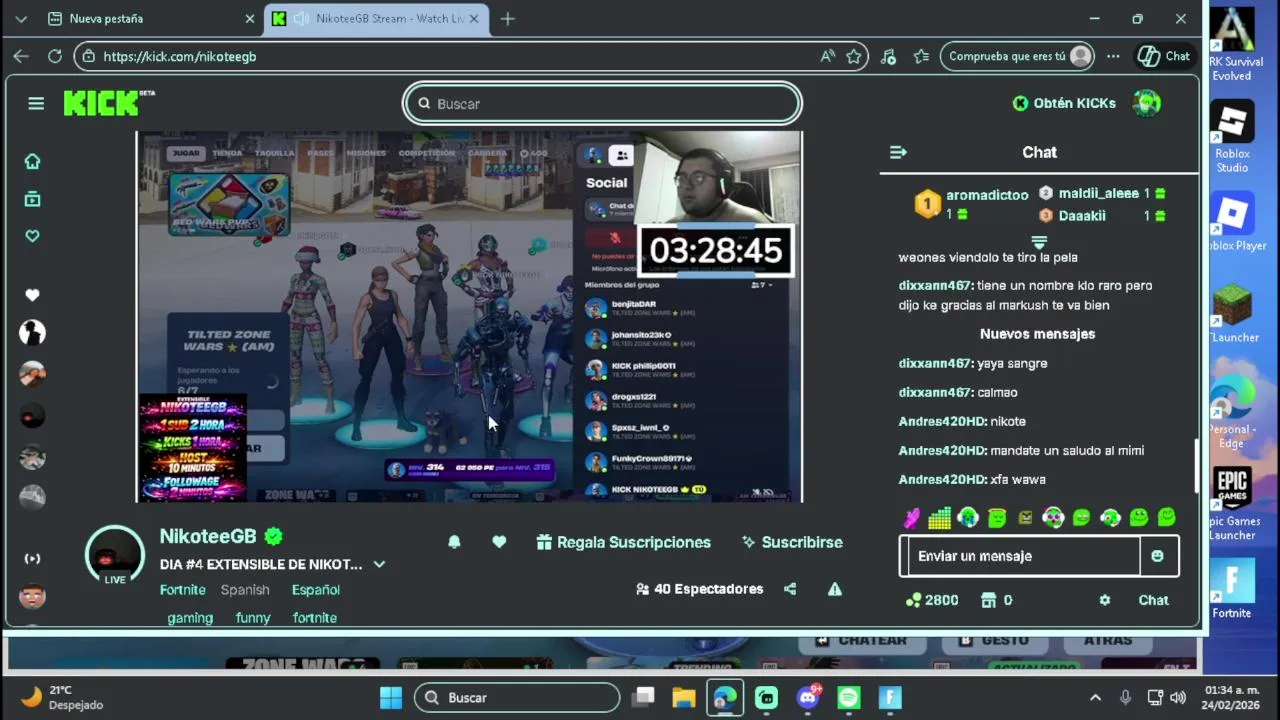1280x720 pixels.
Task: Open the brown cartoon face avatar in sidebar
Action: [x=32, y=596]
